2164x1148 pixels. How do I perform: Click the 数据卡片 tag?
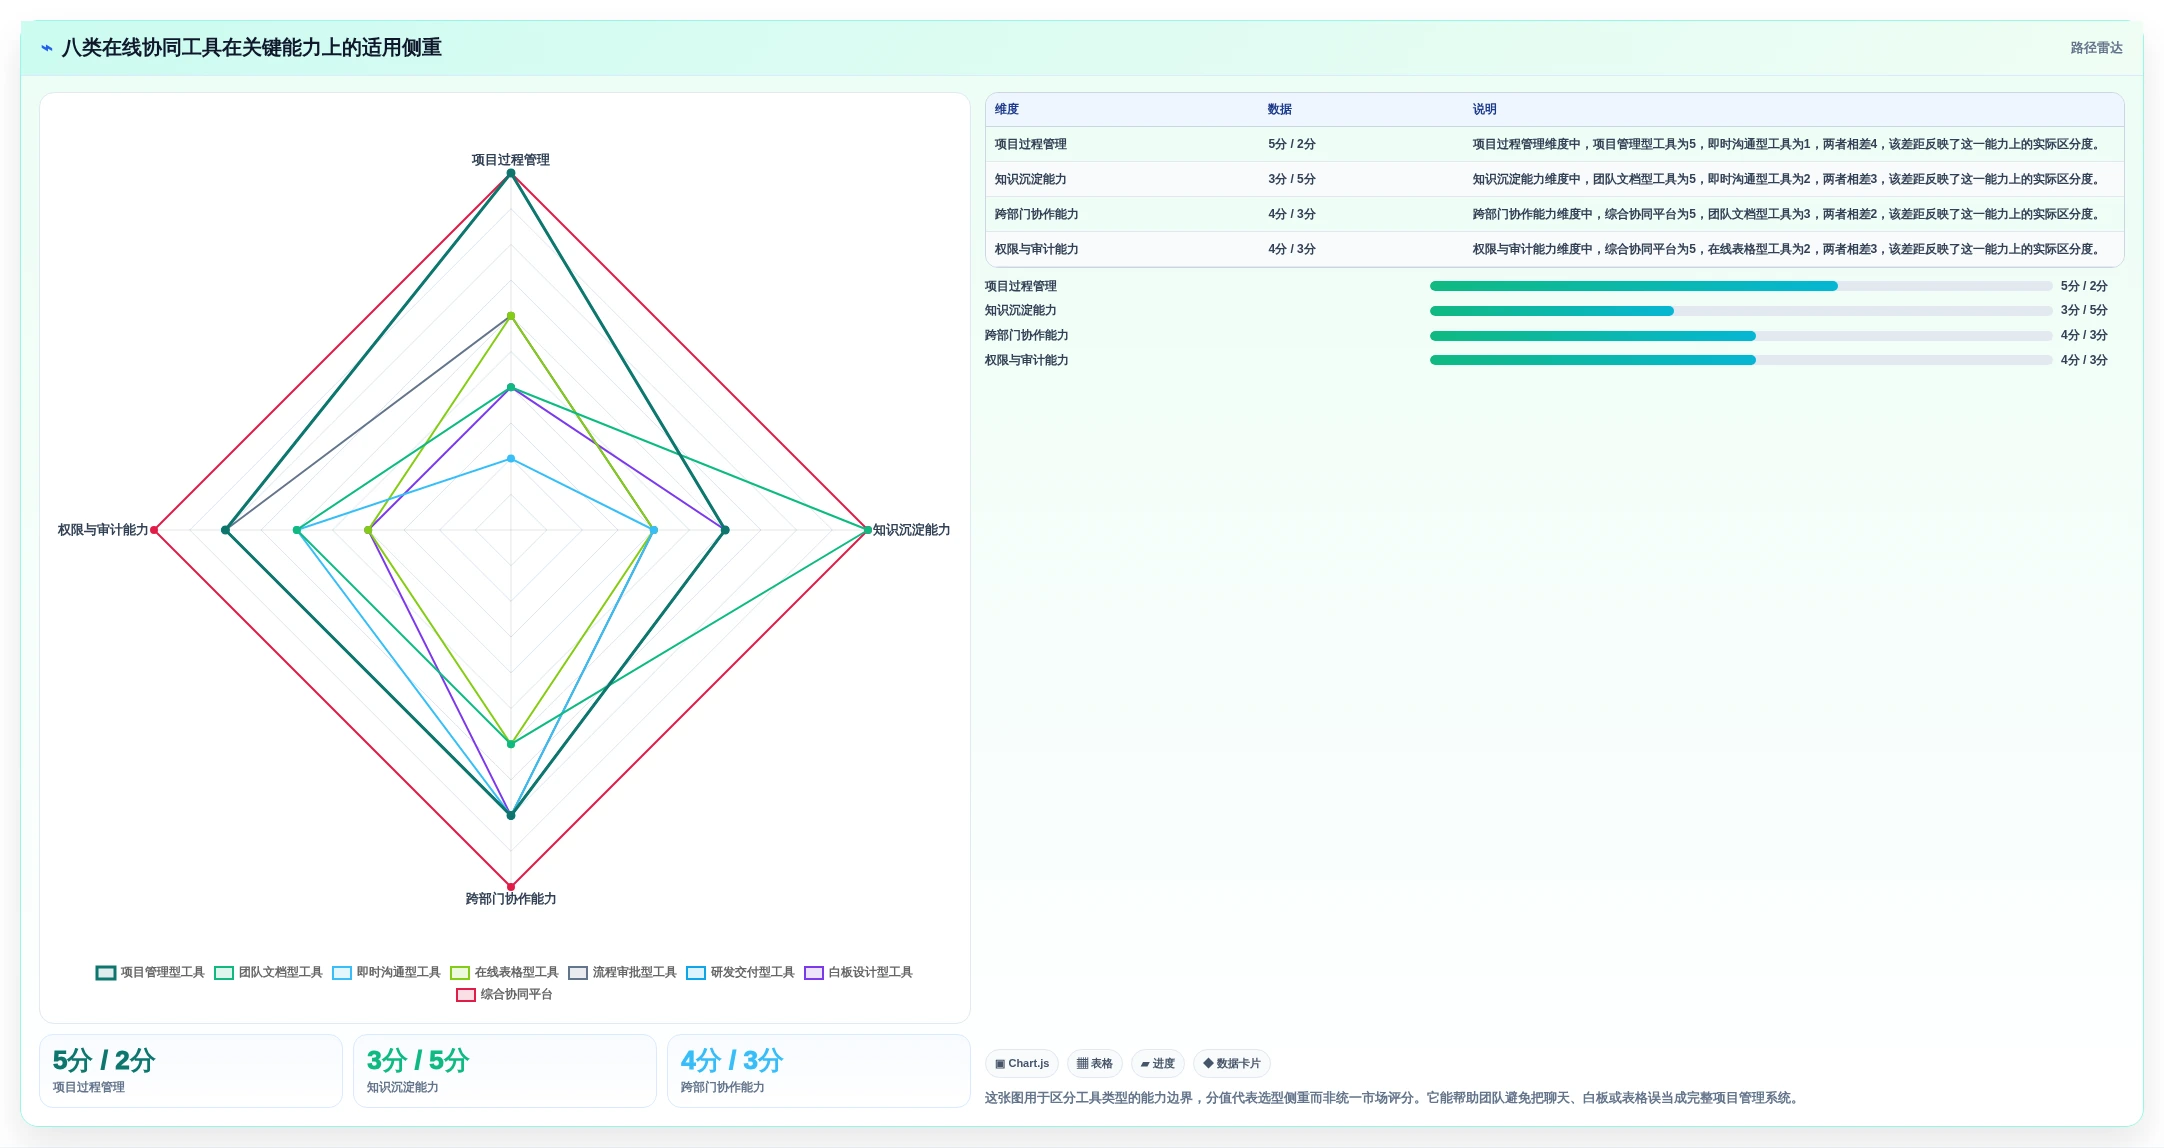click(x=1232, y=1063)
